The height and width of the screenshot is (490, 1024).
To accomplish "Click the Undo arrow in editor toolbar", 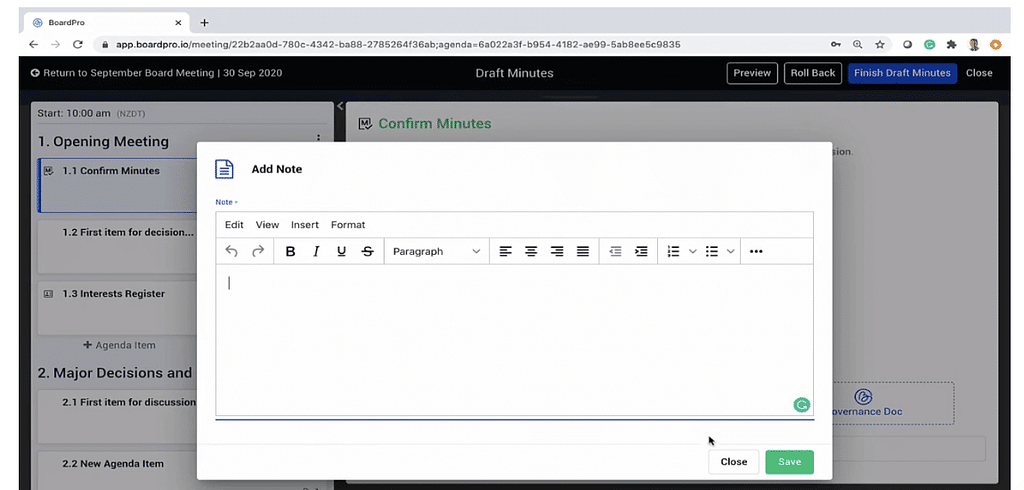I will tap(232, 251).
